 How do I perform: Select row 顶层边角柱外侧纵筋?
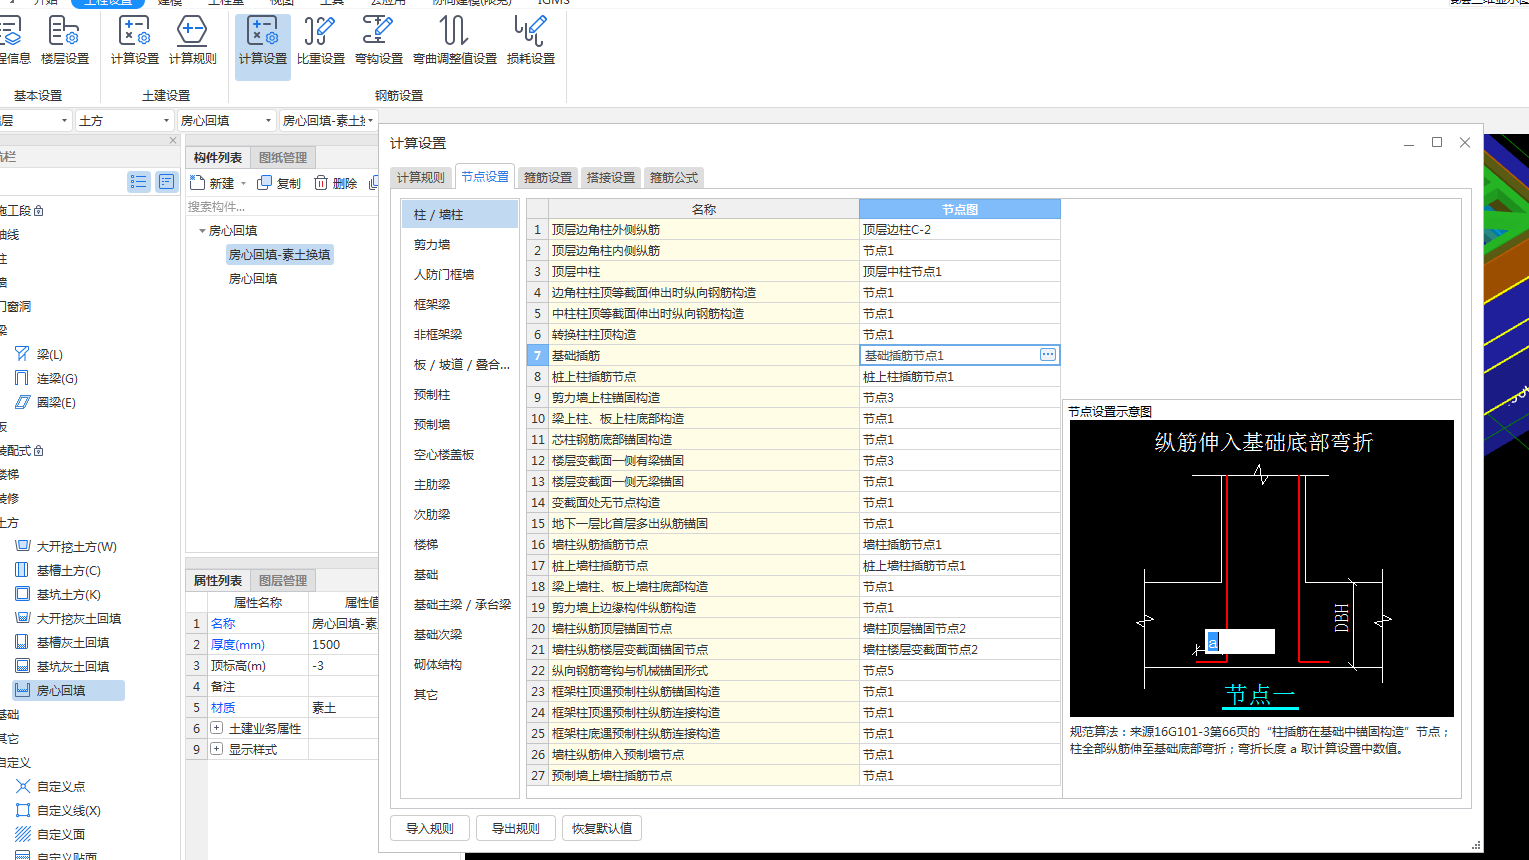coord(704,229)
